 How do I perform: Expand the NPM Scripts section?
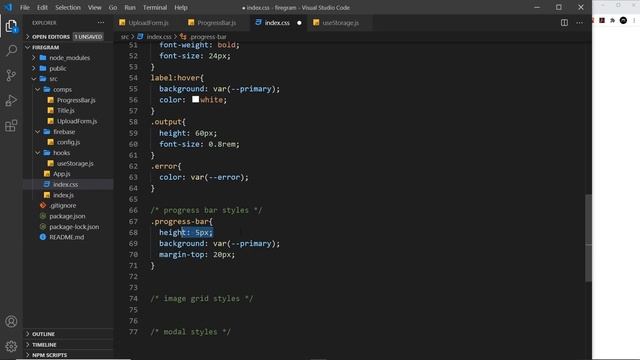coord(28,355)
